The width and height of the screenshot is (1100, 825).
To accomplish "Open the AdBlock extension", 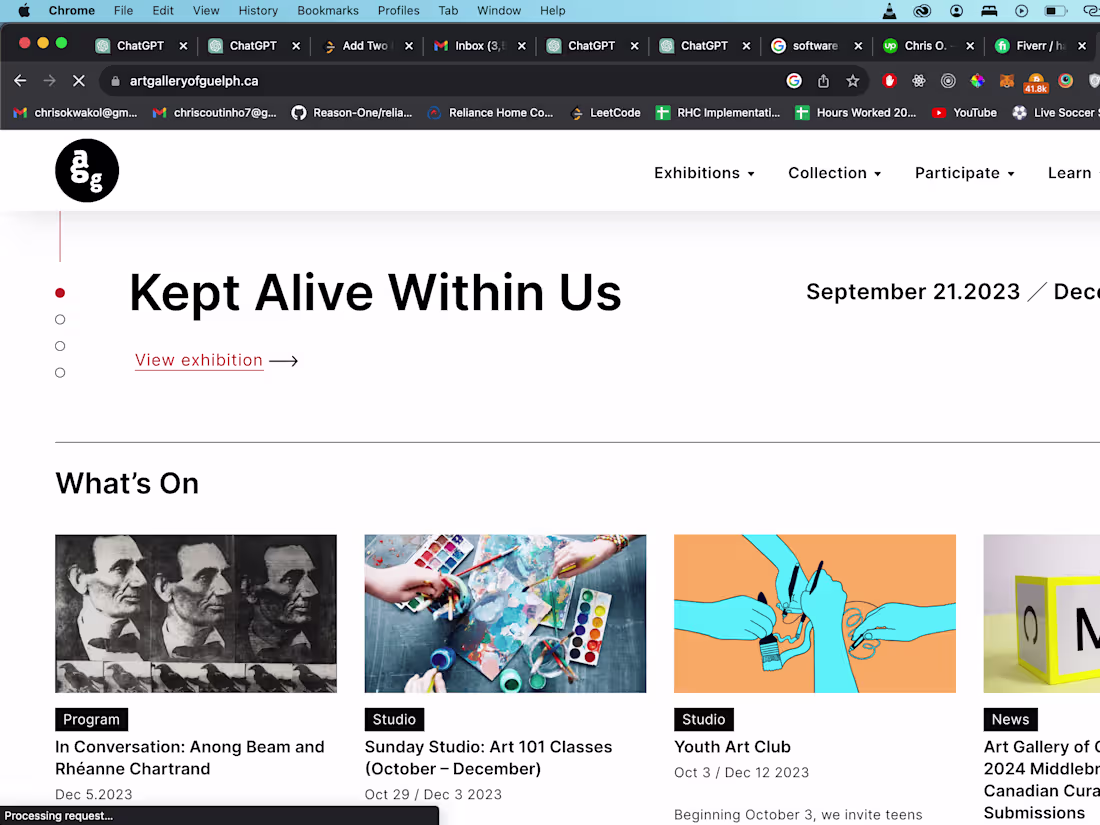I will coord(889,80).
